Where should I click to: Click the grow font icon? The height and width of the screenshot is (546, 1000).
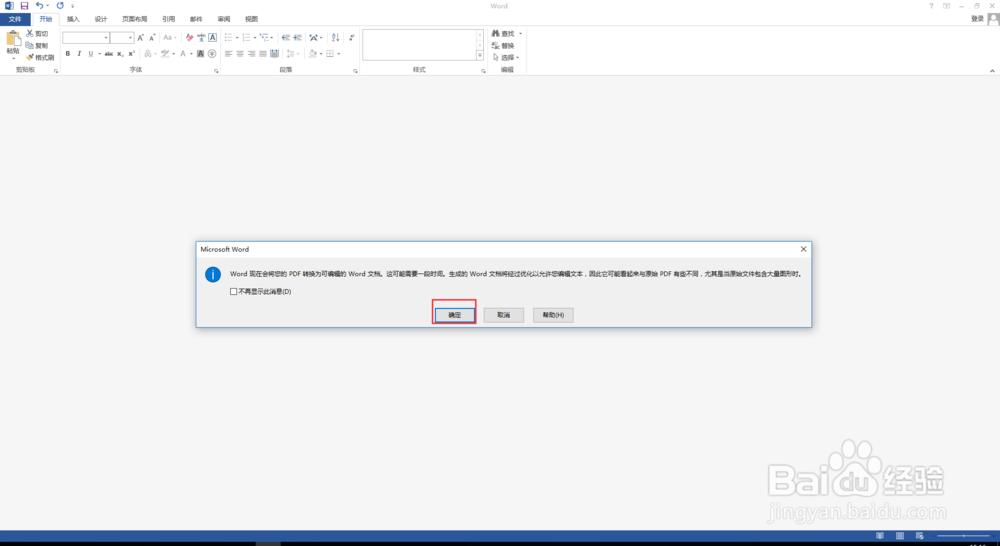(x=140, y=38)
